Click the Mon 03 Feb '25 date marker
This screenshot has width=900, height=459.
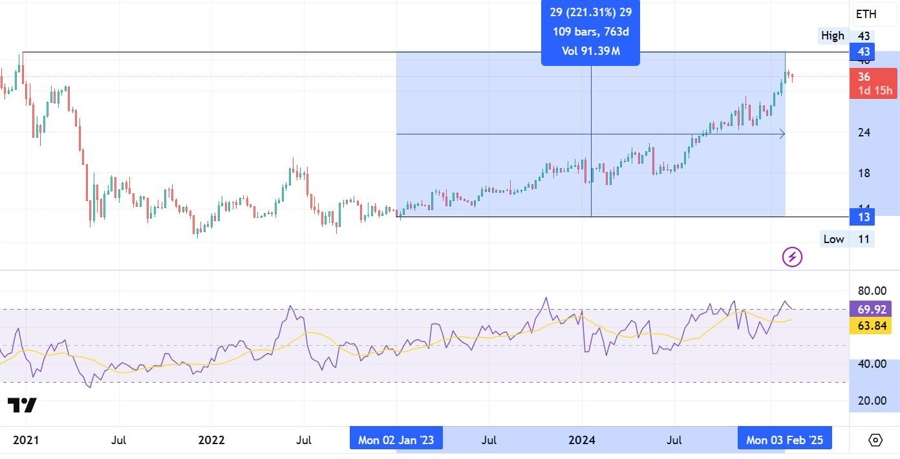(784, 440)
